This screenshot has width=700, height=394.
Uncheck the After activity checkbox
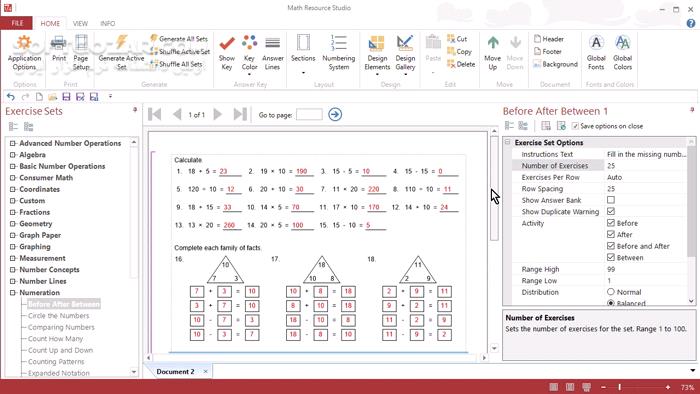(x=611, y=235)
